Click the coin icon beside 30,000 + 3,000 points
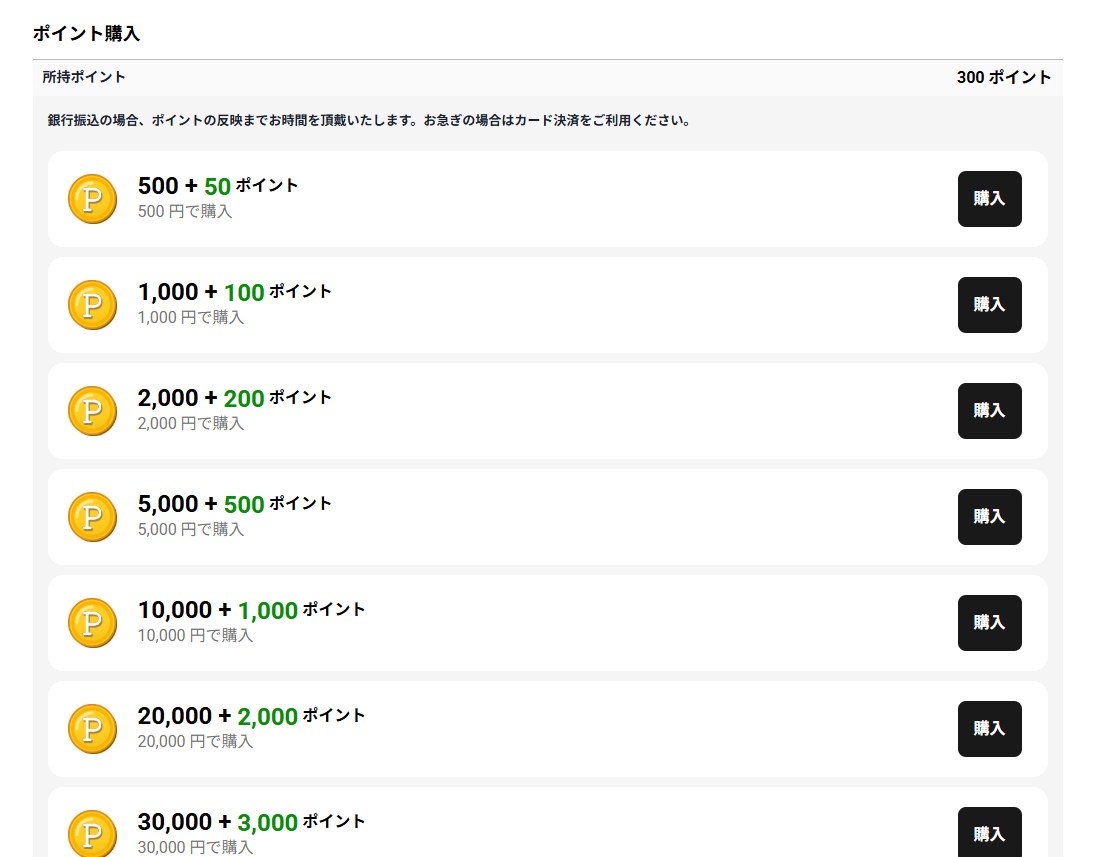Screen dimensions: 1104x857 92,834
